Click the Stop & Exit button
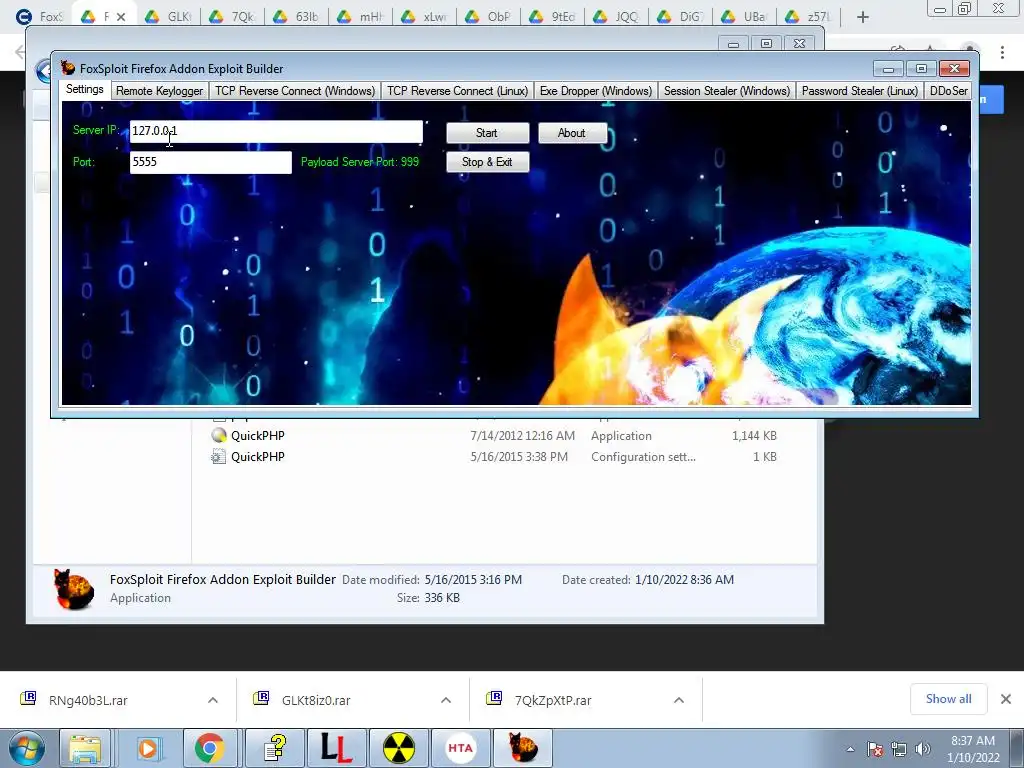Screen dimensions: 1024x768 pos(487,162)
